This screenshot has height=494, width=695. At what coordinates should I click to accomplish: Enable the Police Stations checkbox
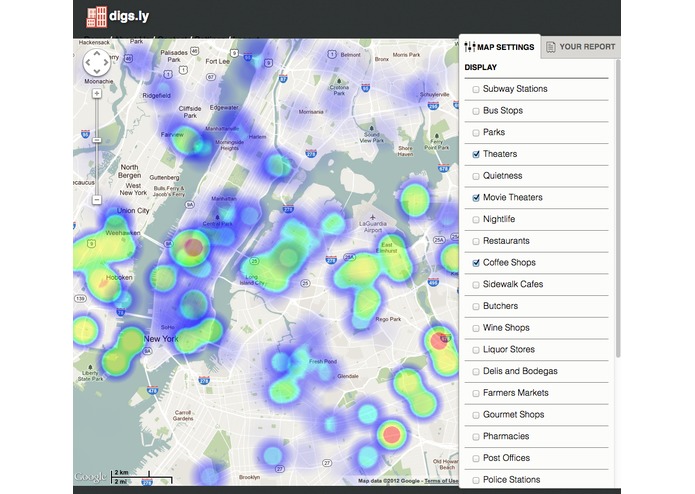click(476, 480)
